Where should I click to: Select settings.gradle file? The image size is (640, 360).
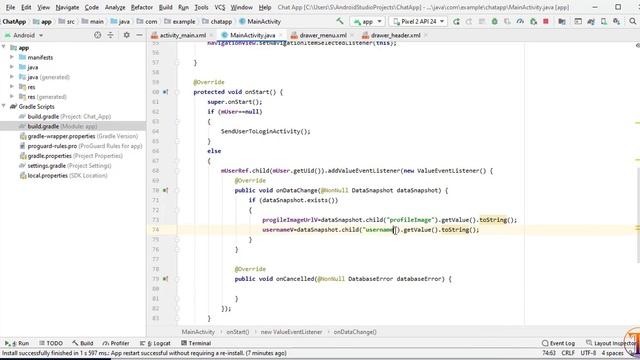tap(65, 166)
